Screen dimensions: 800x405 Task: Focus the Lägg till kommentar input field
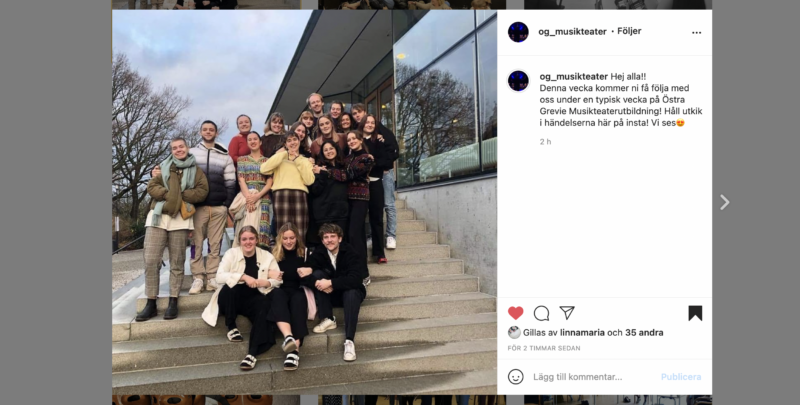coord(594,377)
